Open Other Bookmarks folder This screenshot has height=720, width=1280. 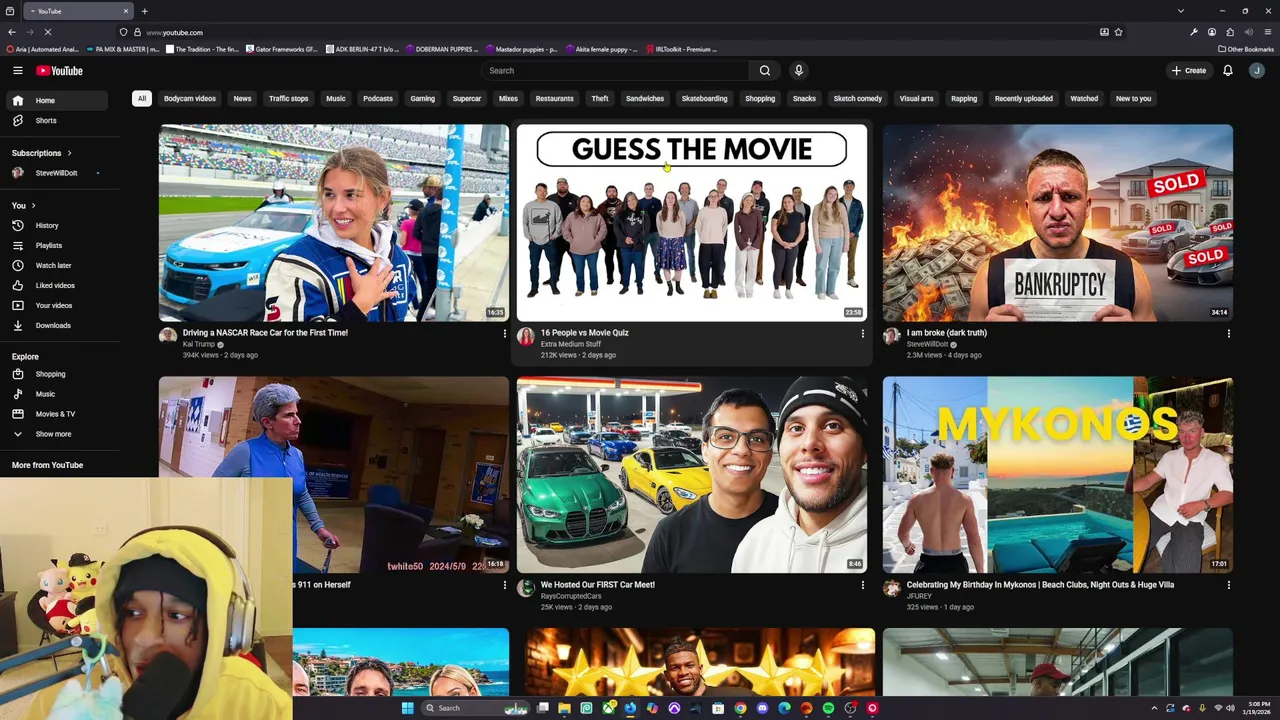1246,49
